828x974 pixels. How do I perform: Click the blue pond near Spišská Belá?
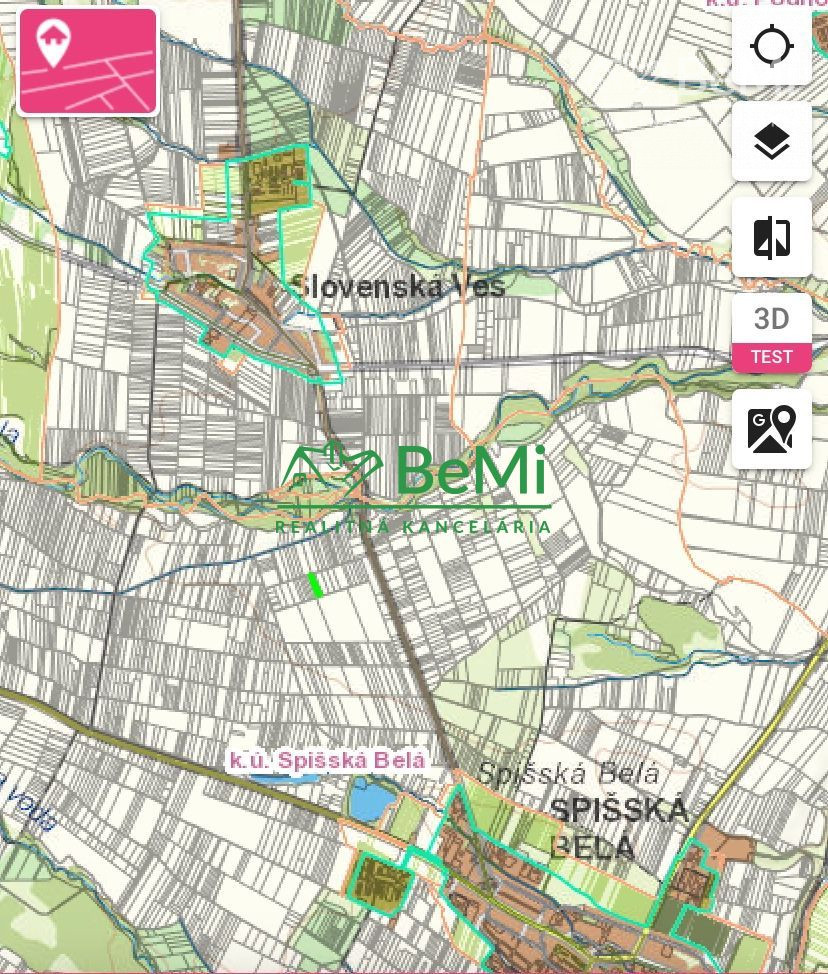tap(371, 799)
